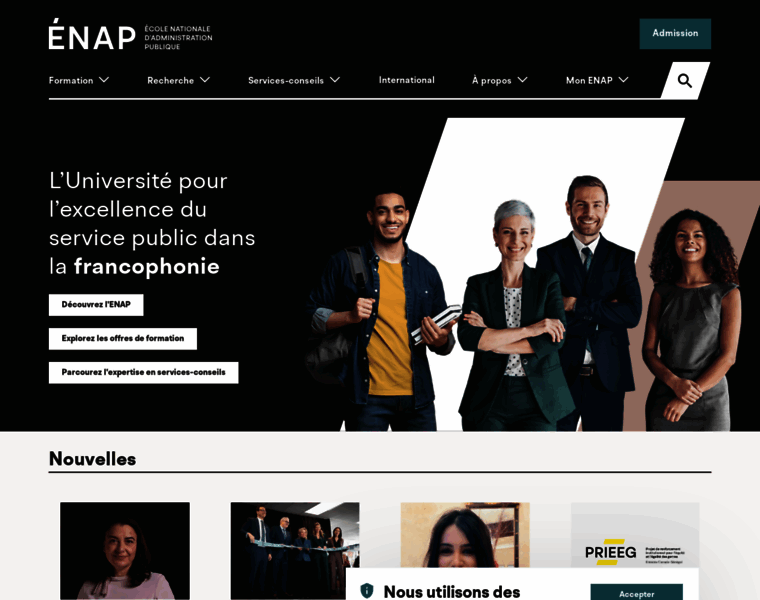The height and width of the screenshot is (600, 760).
Task: Open the Services-conseils dropdown arrow
Action: [x=335, y=79]
